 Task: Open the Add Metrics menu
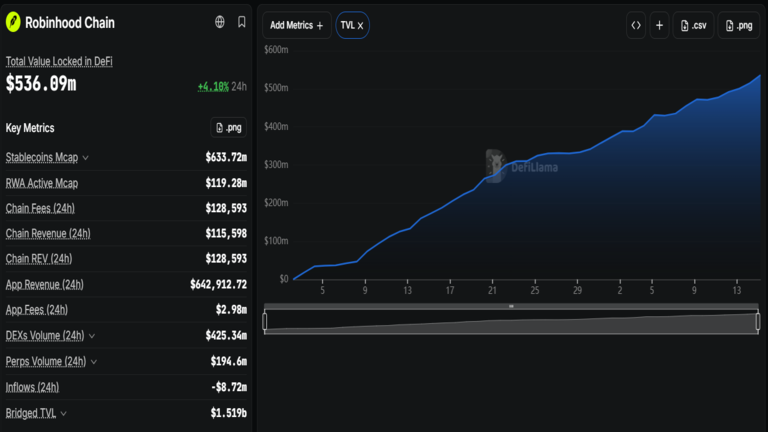tap(297, 25)
